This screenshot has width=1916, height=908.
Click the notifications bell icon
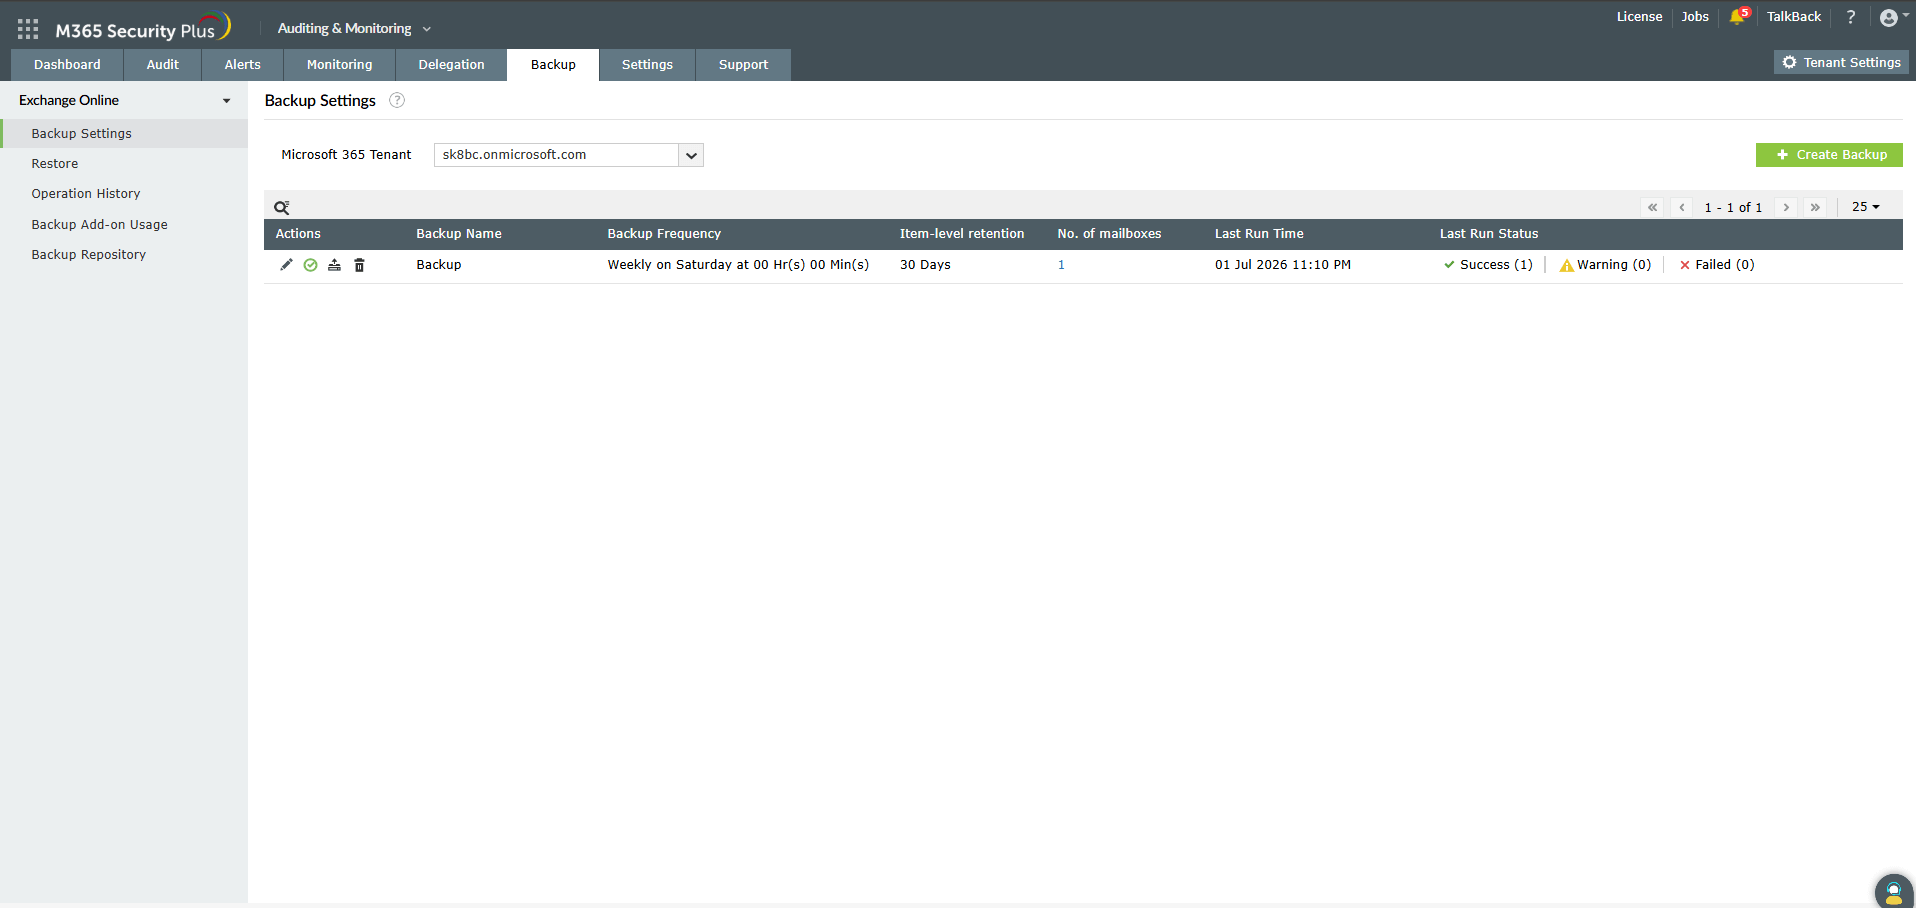[1737, 17]
